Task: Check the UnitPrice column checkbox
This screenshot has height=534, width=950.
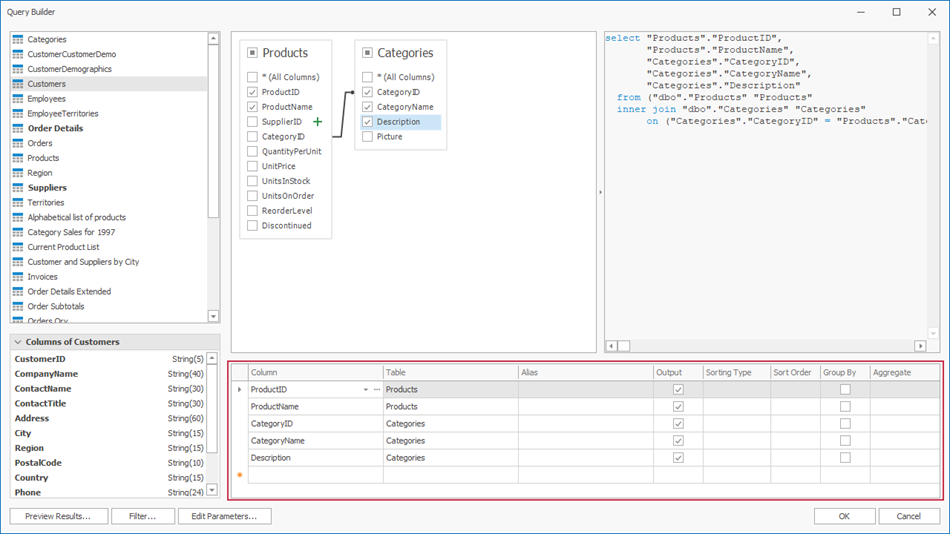Action: 253,166
